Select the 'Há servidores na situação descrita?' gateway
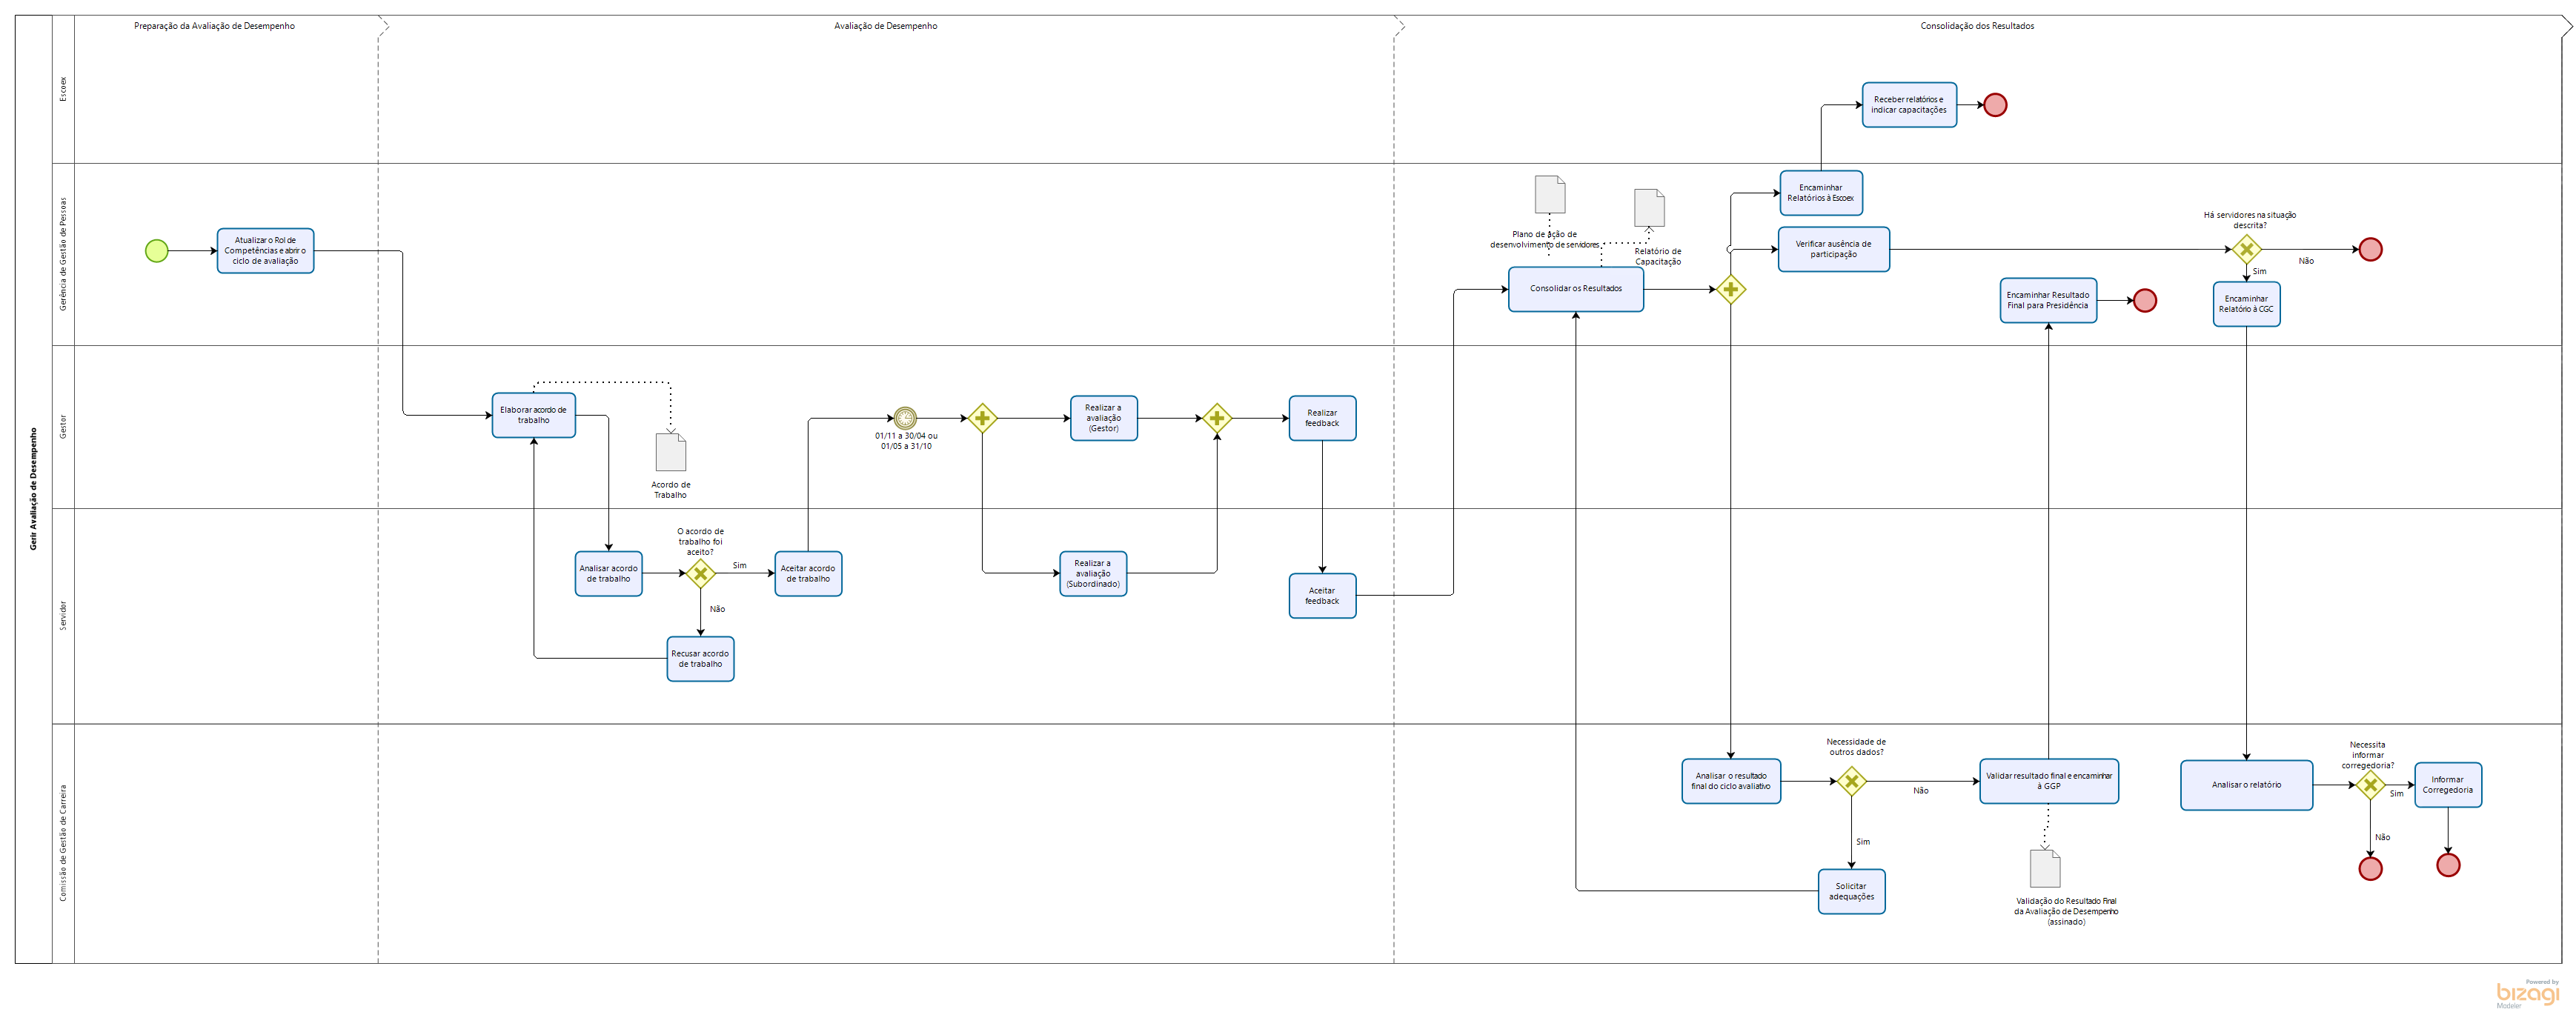2576x1032 pixels. [2246, 249]
